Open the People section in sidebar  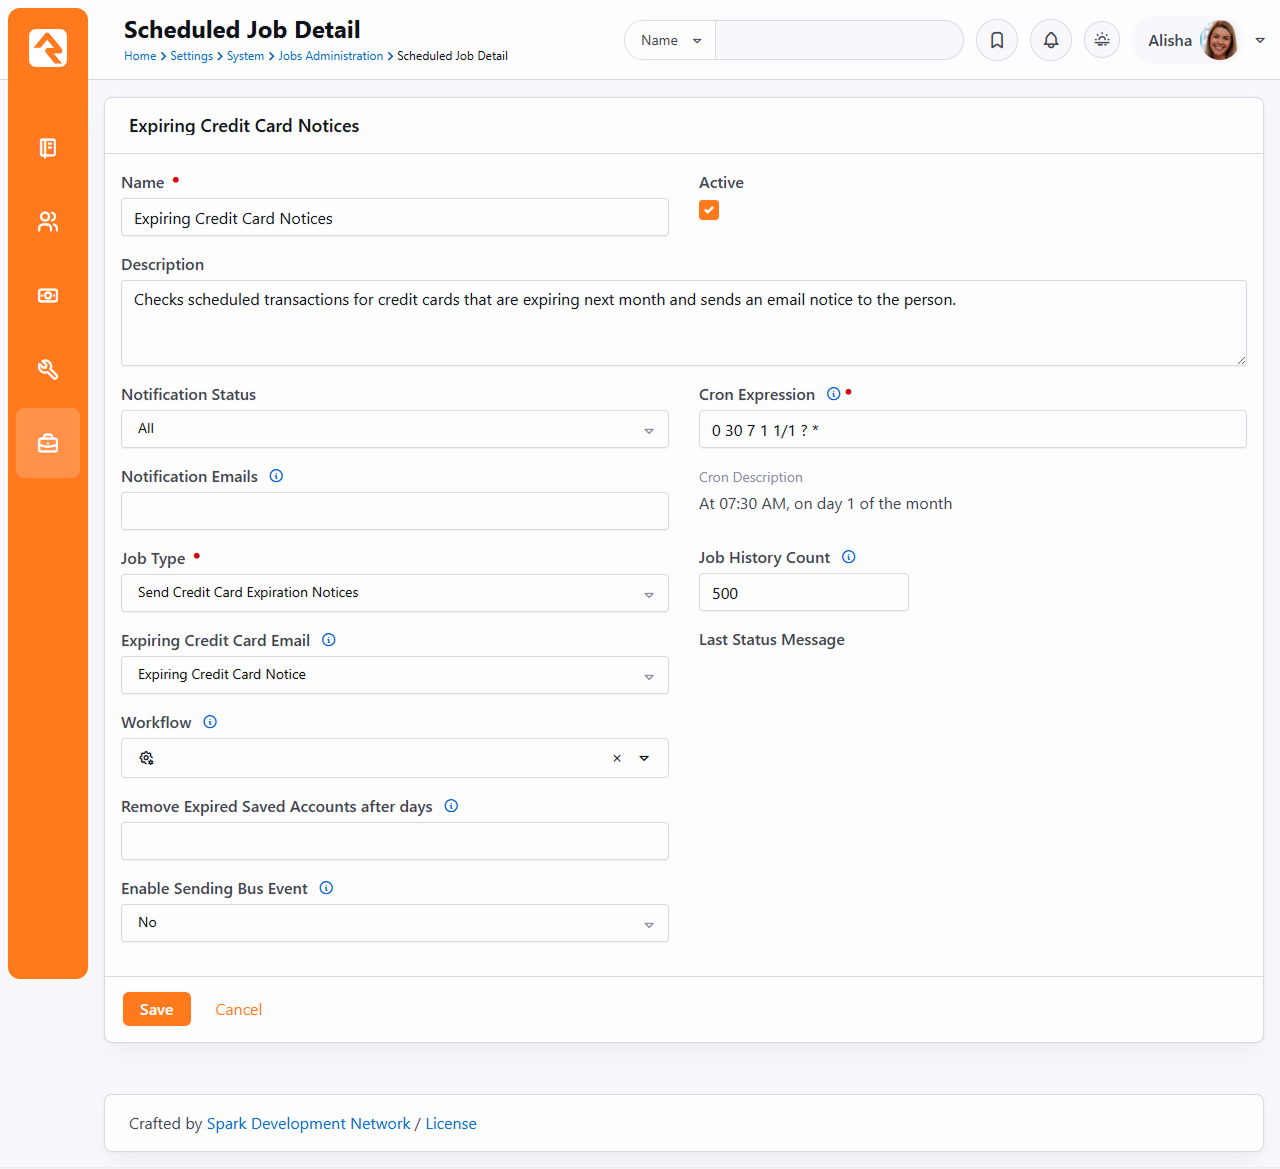click(48, 222)
